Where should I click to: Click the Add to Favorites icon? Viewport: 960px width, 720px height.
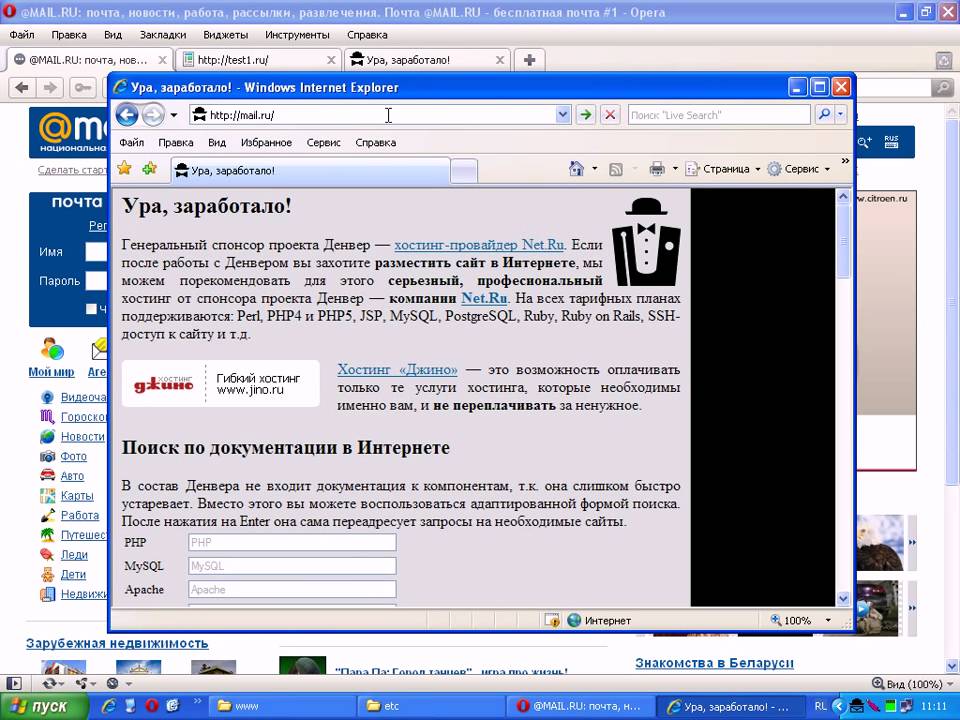149,168
